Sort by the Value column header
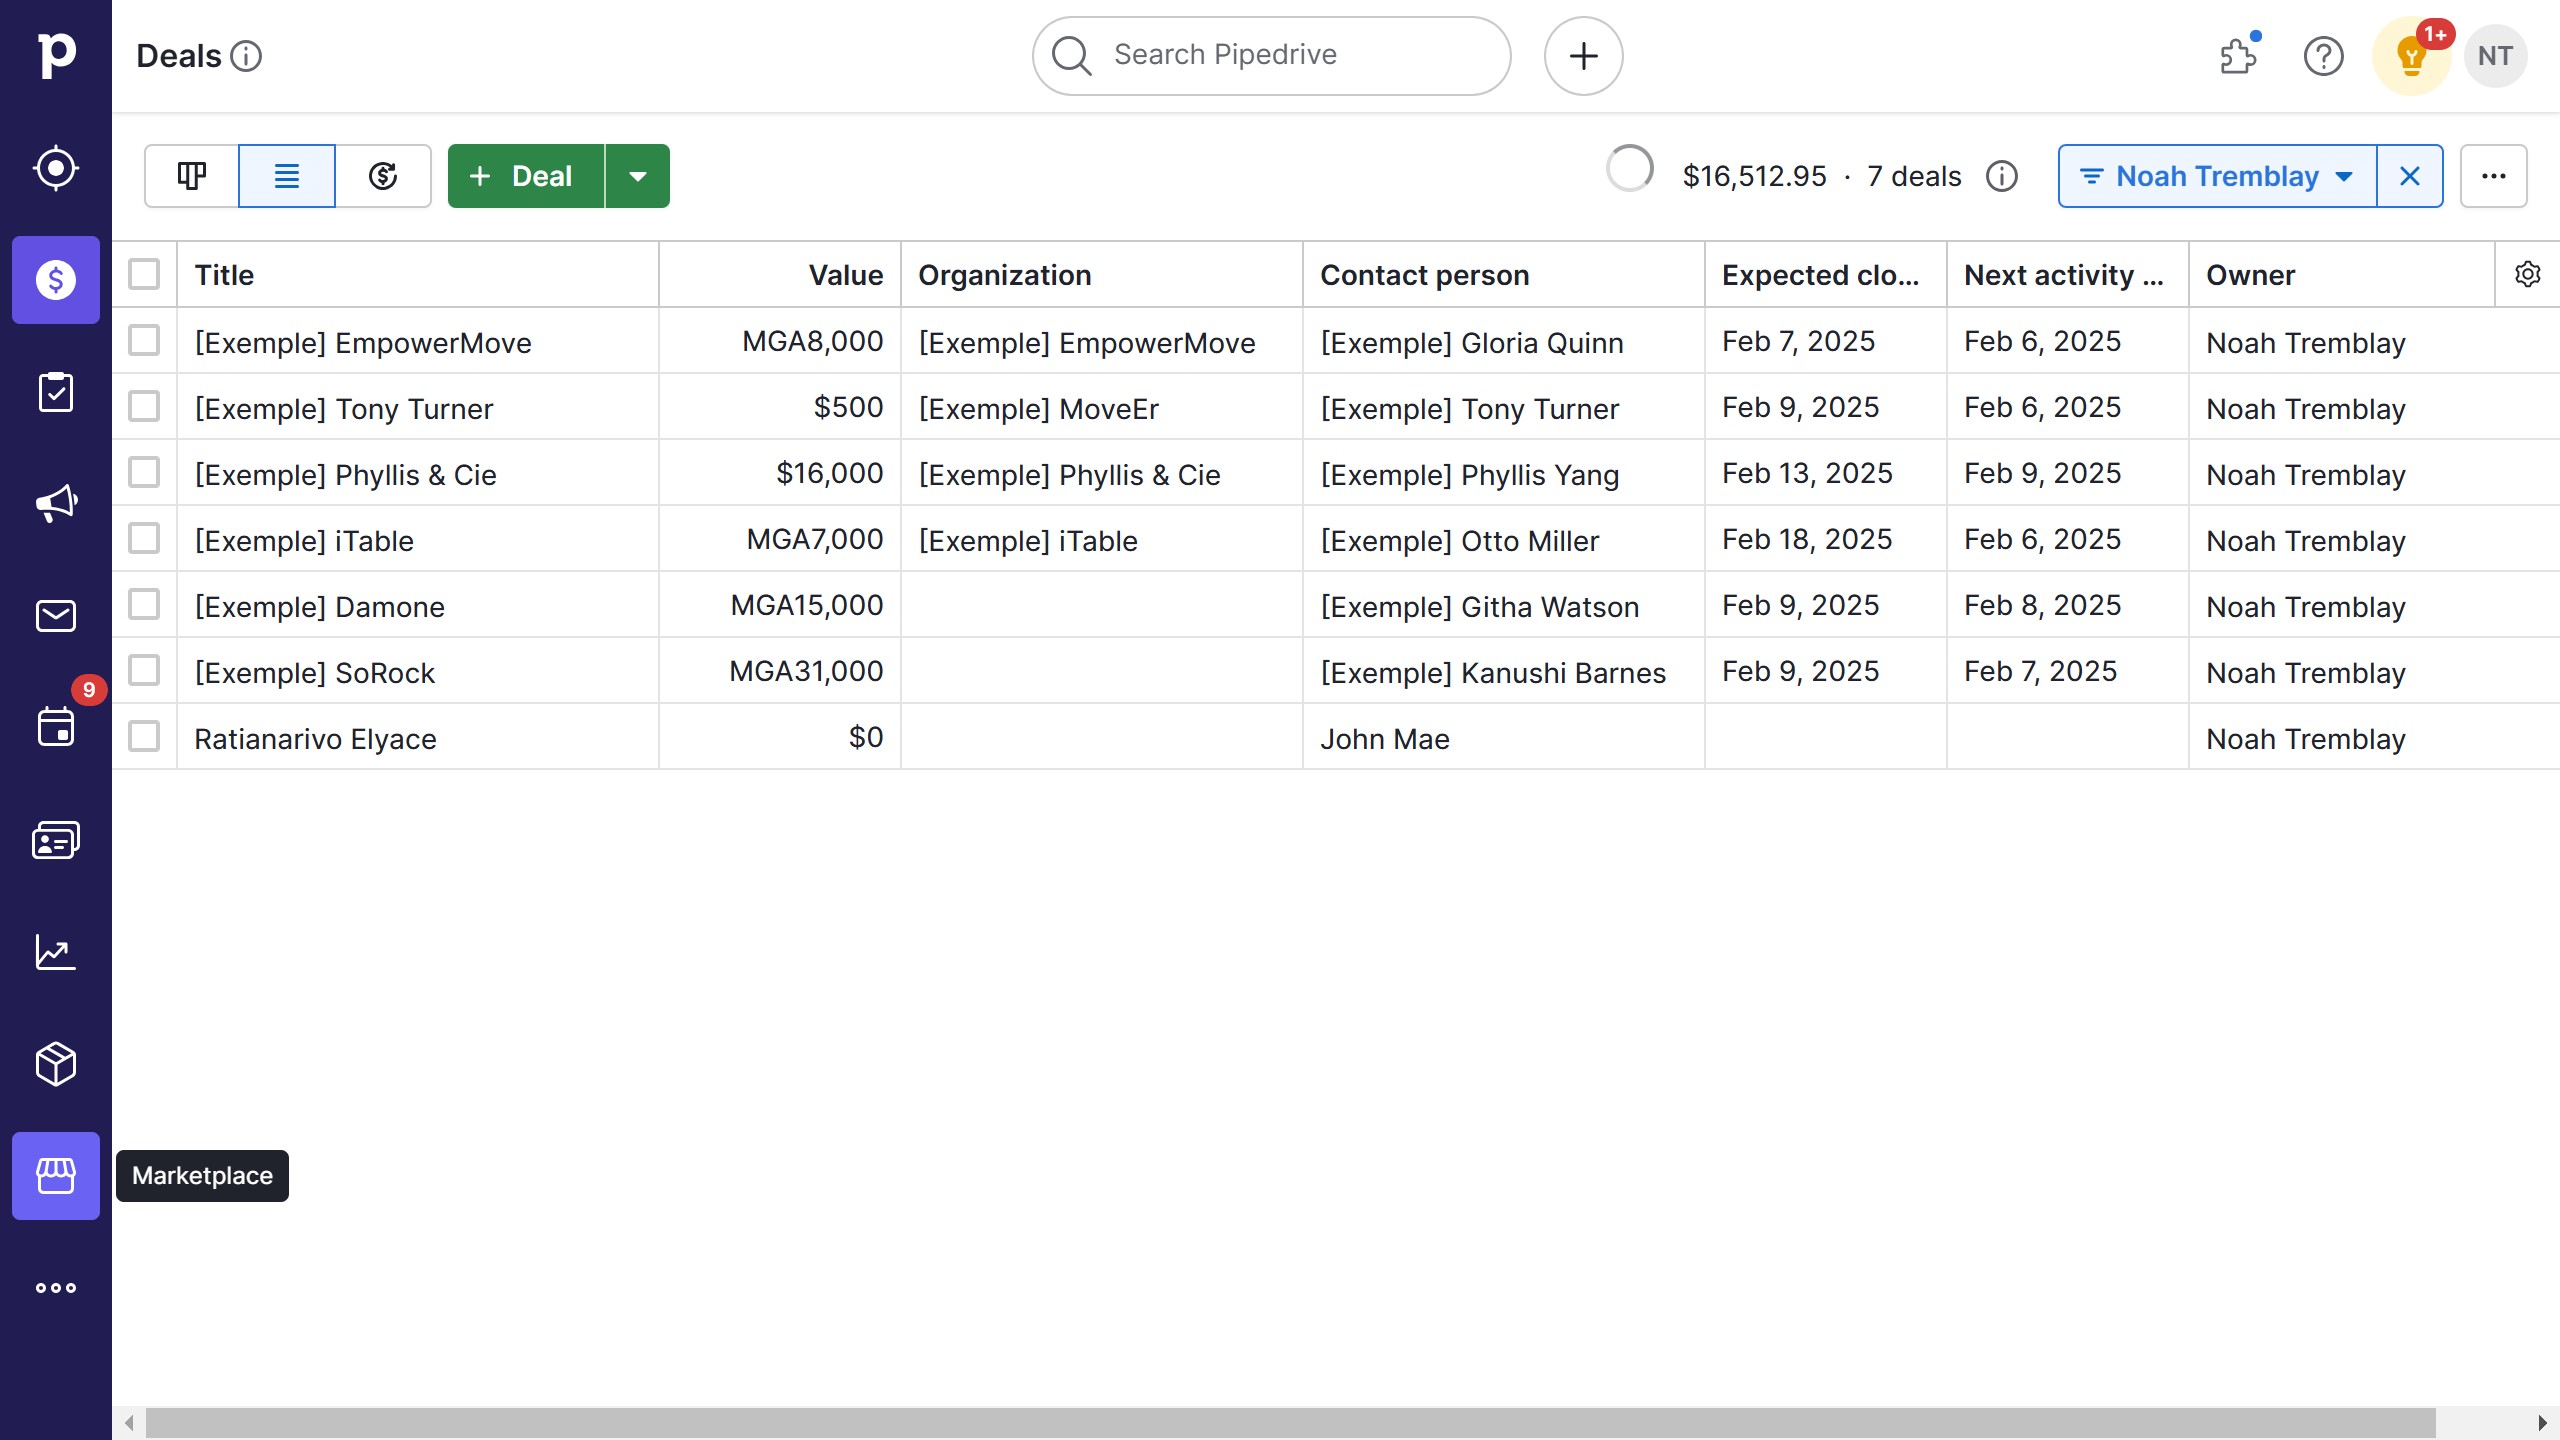2560x1440 pixels. (x=845, y=275)
